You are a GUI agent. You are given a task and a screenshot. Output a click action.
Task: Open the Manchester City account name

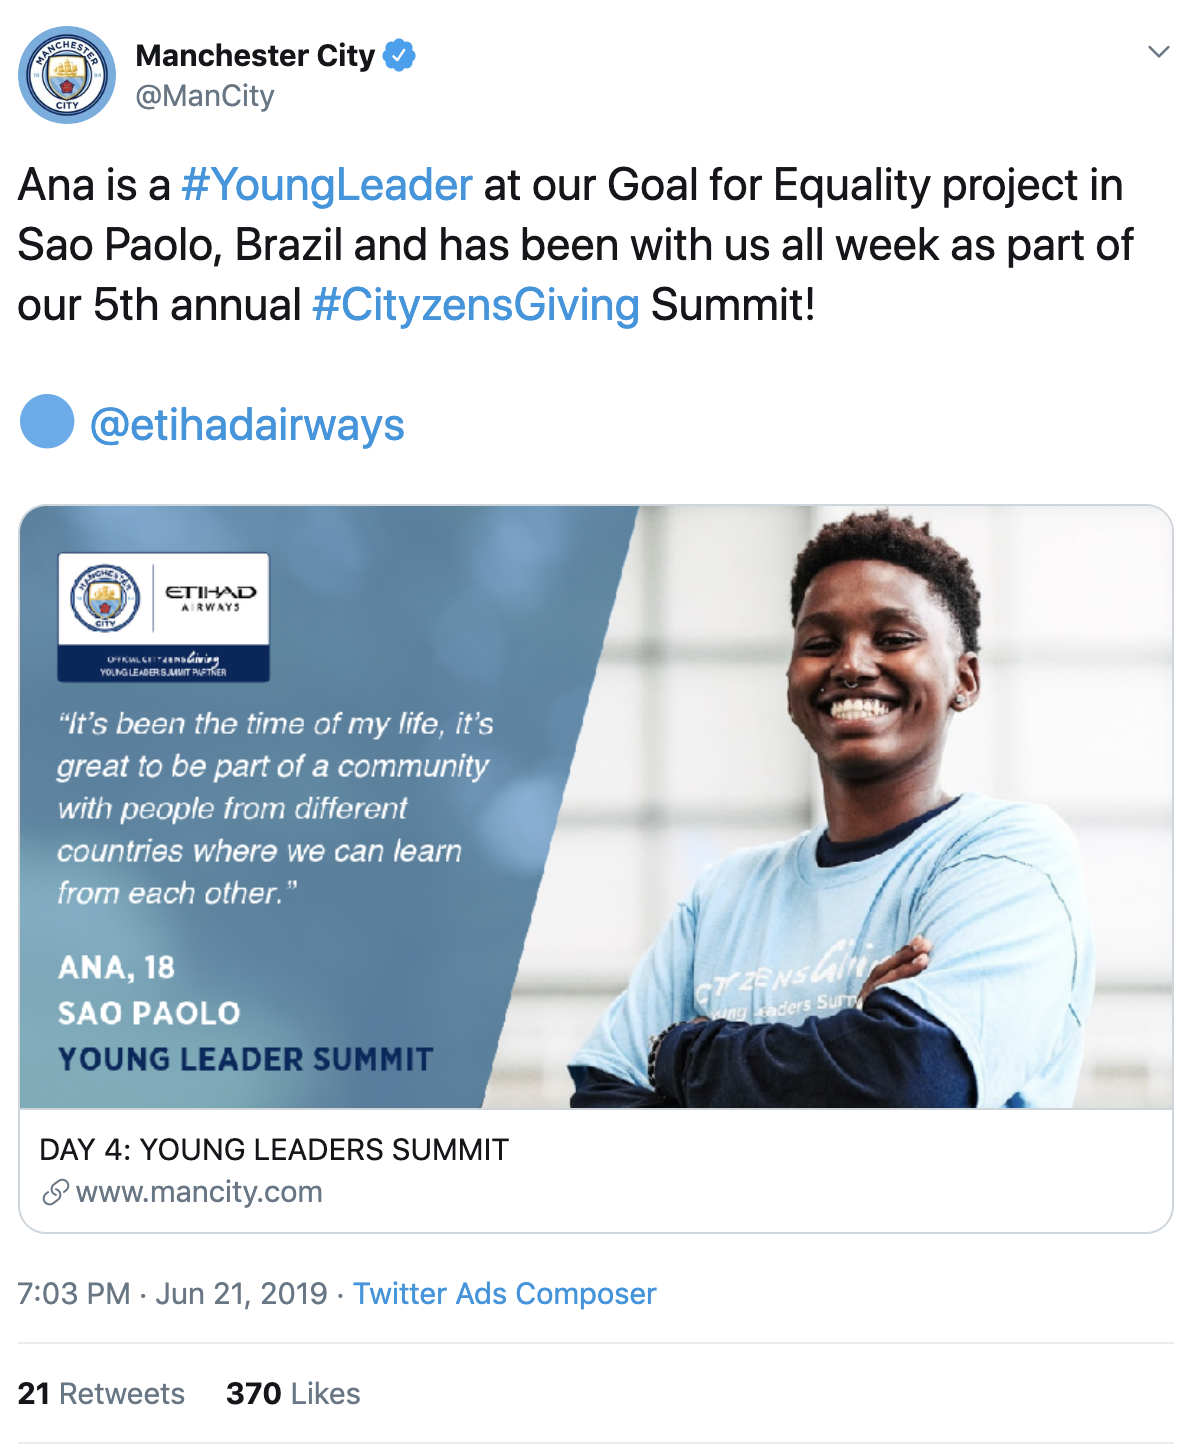pyautogui.click(x=255, y=56)
